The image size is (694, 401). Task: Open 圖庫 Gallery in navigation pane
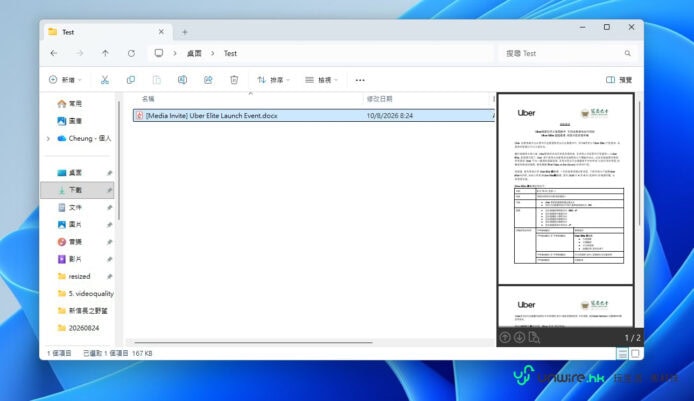coord(75,121)
